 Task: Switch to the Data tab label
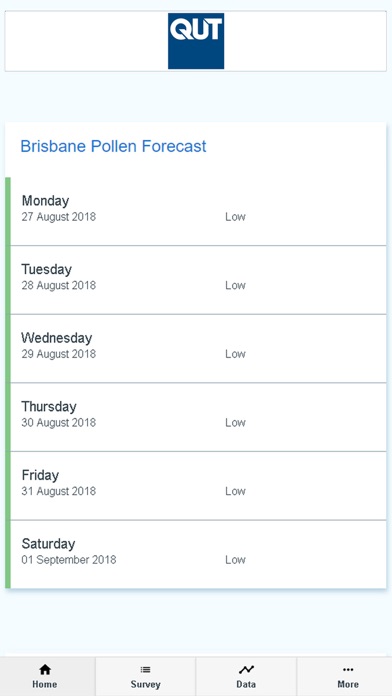(246, 684)
